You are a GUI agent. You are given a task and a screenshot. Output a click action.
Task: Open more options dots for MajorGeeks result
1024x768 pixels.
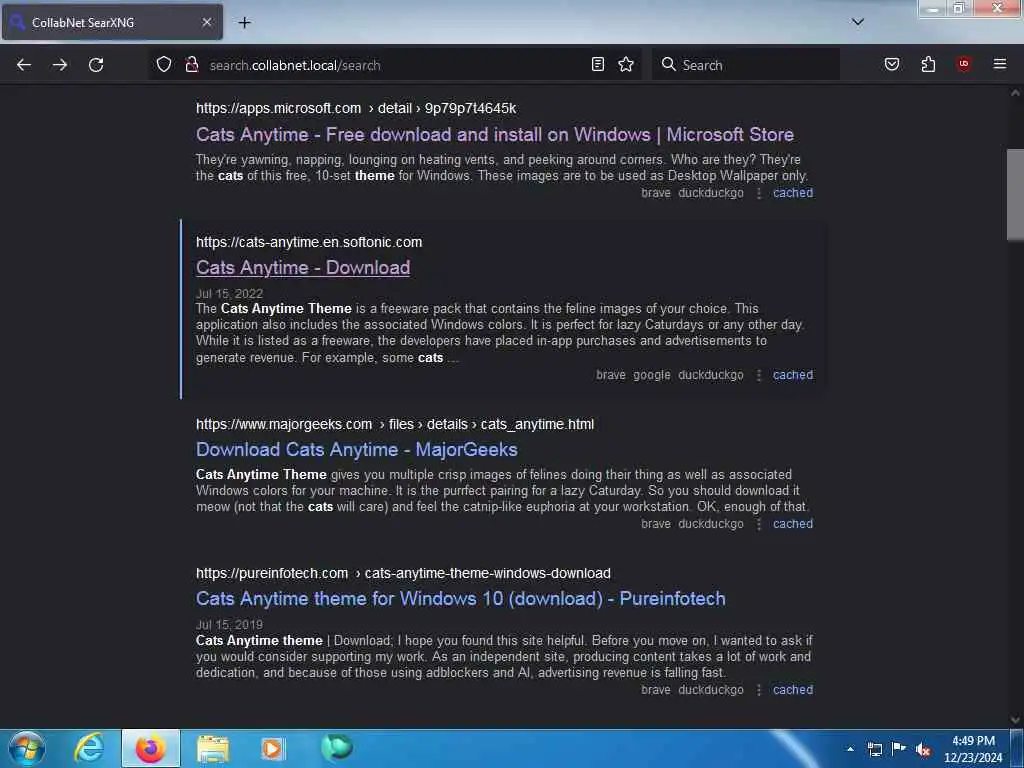[x=759, y=524]
